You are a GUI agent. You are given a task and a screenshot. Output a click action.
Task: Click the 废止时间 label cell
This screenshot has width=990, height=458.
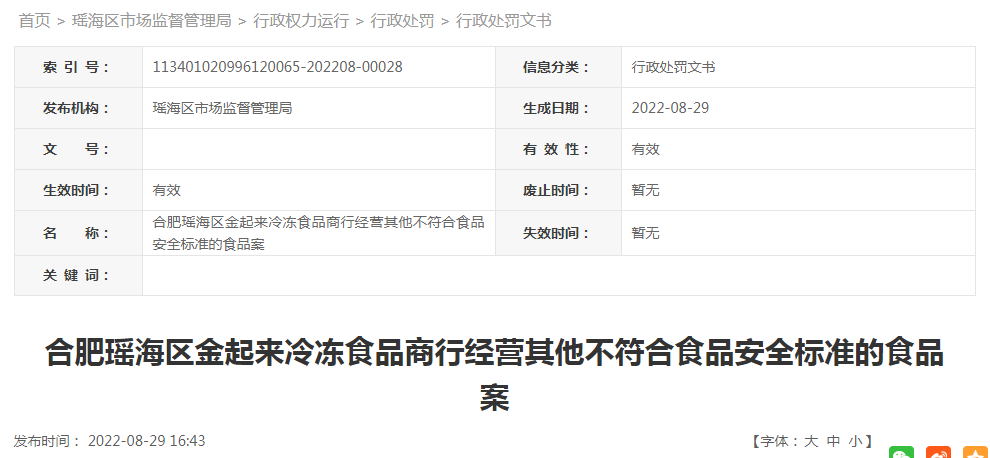click(558, 190)
